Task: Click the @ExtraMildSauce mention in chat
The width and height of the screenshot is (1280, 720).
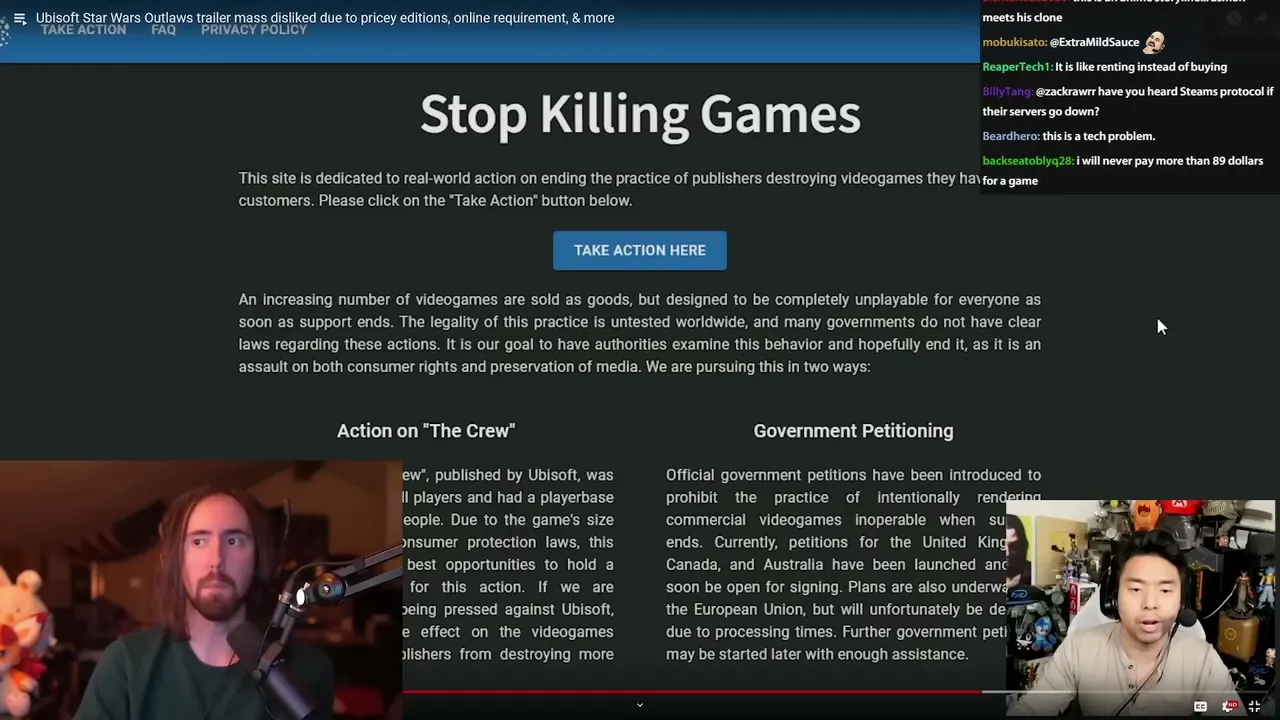Action: tap(1094, 42)
